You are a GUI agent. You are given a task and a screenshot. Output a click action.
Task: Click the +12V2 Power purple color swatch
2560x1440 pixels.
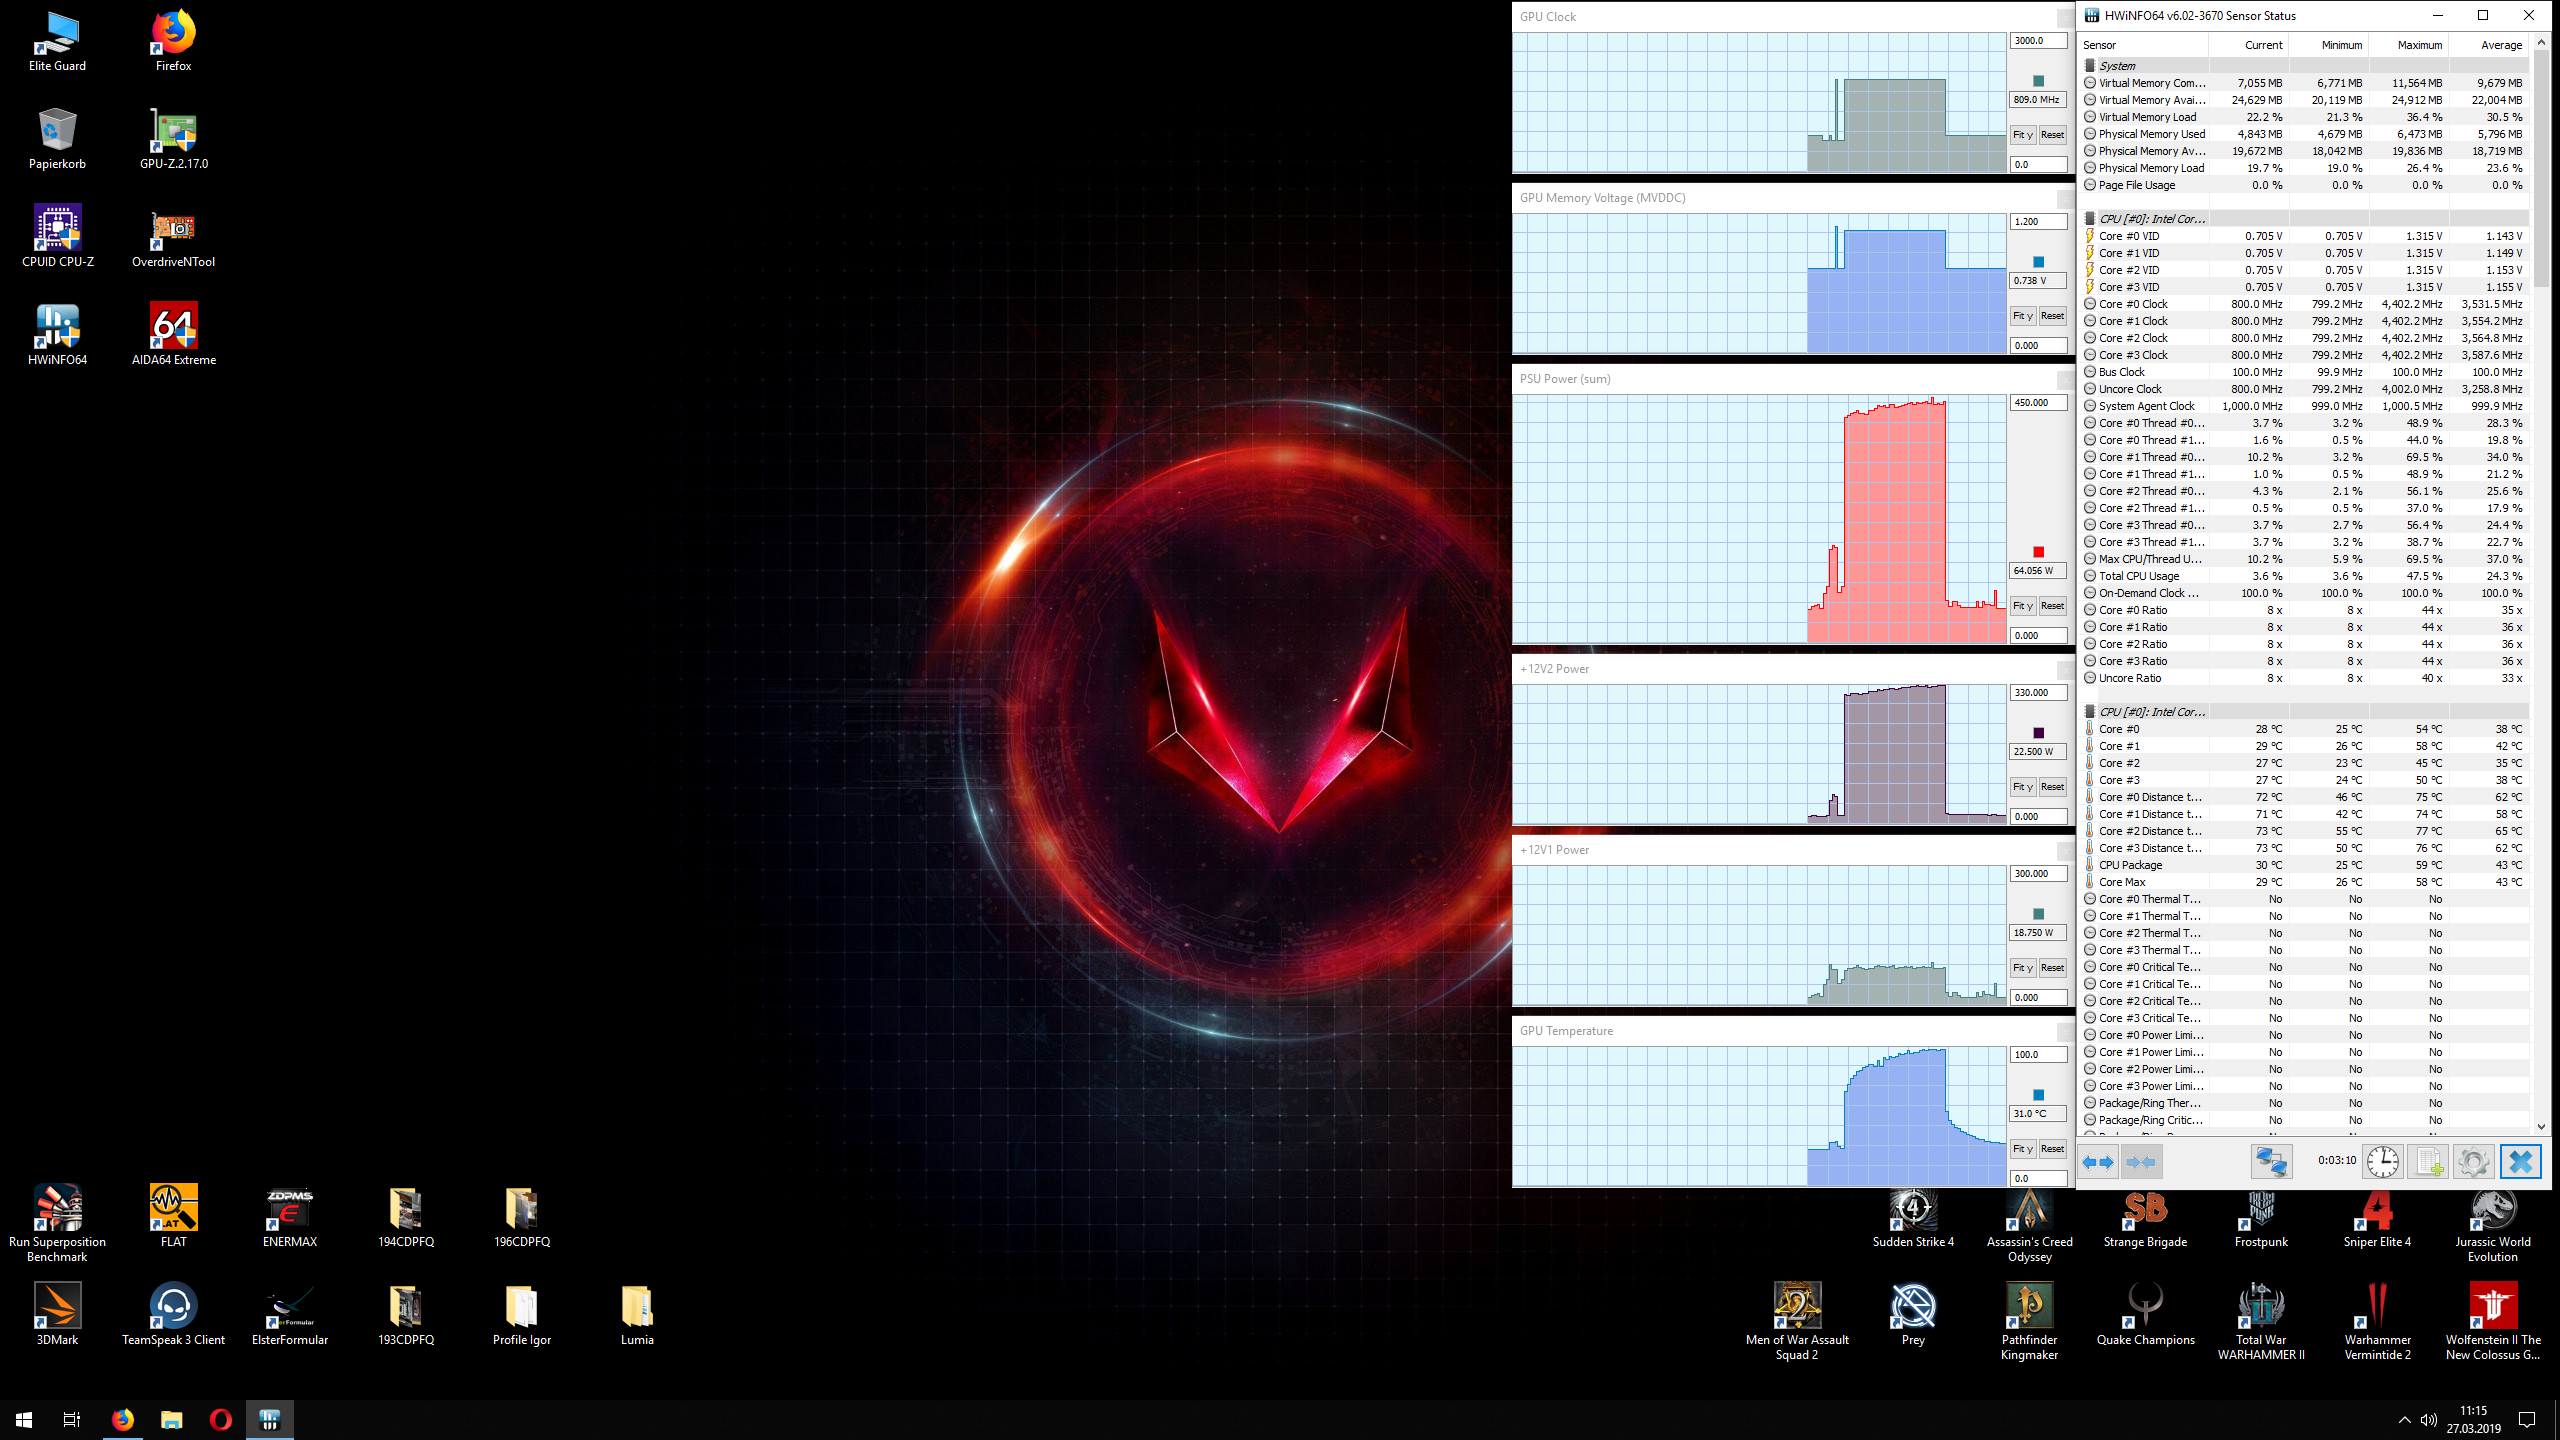point(2038,733)
